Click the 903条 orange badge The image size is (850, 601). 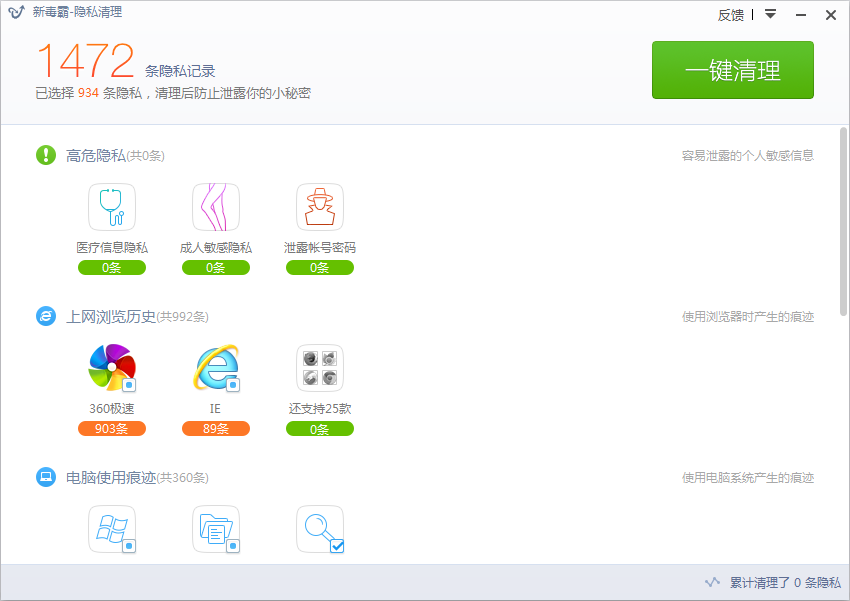coord(112,429)
